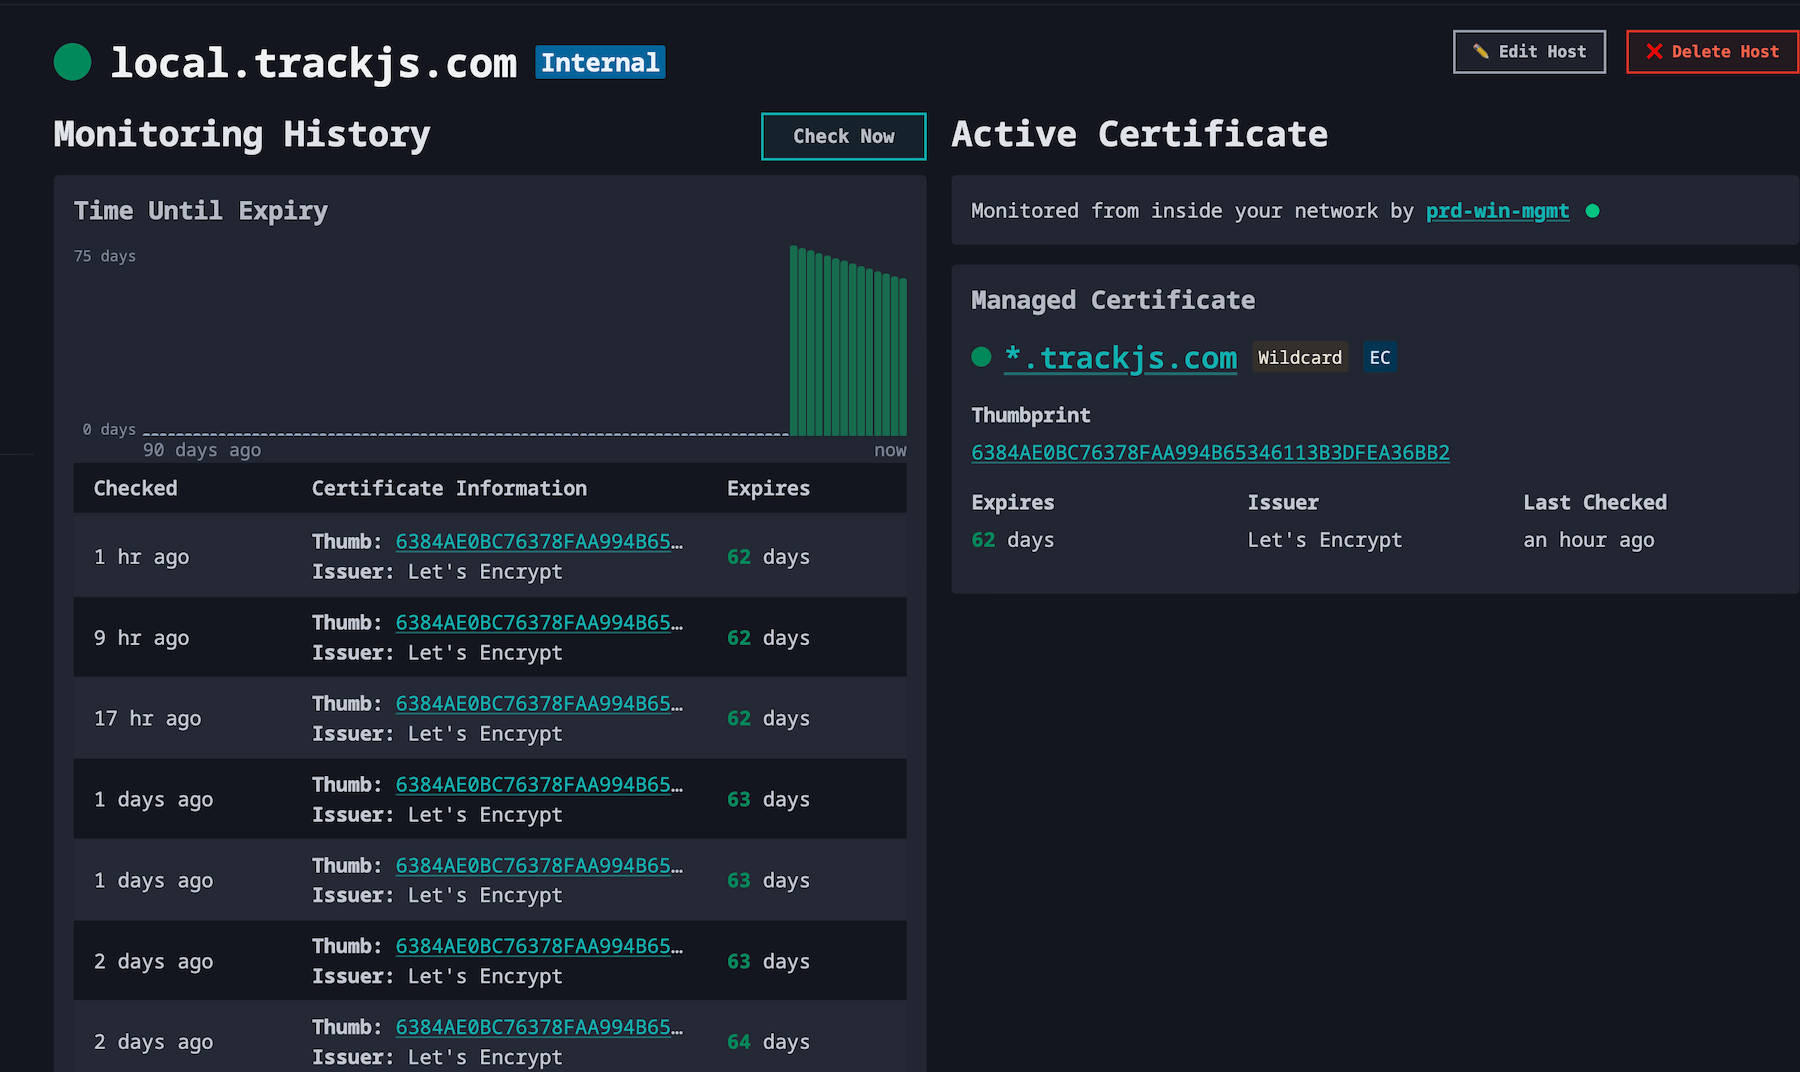Click the Delete Host button
Screen dimensions: 1800x1072
coord(1713,52)
